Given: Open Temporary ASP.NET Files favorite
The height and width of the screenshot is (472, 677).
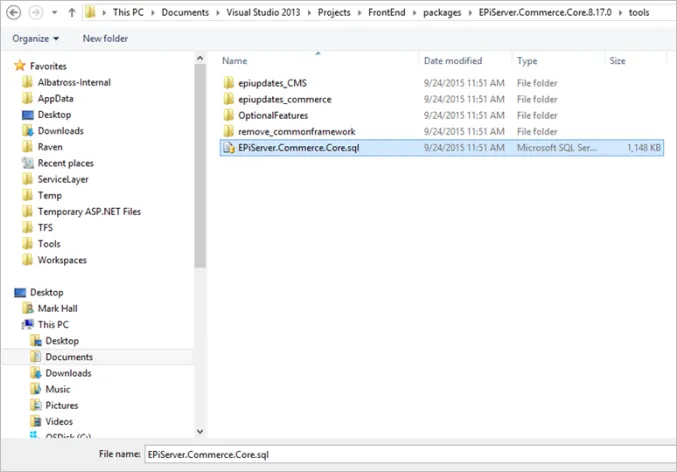Looking at the screenshot, I should (89, 211).
